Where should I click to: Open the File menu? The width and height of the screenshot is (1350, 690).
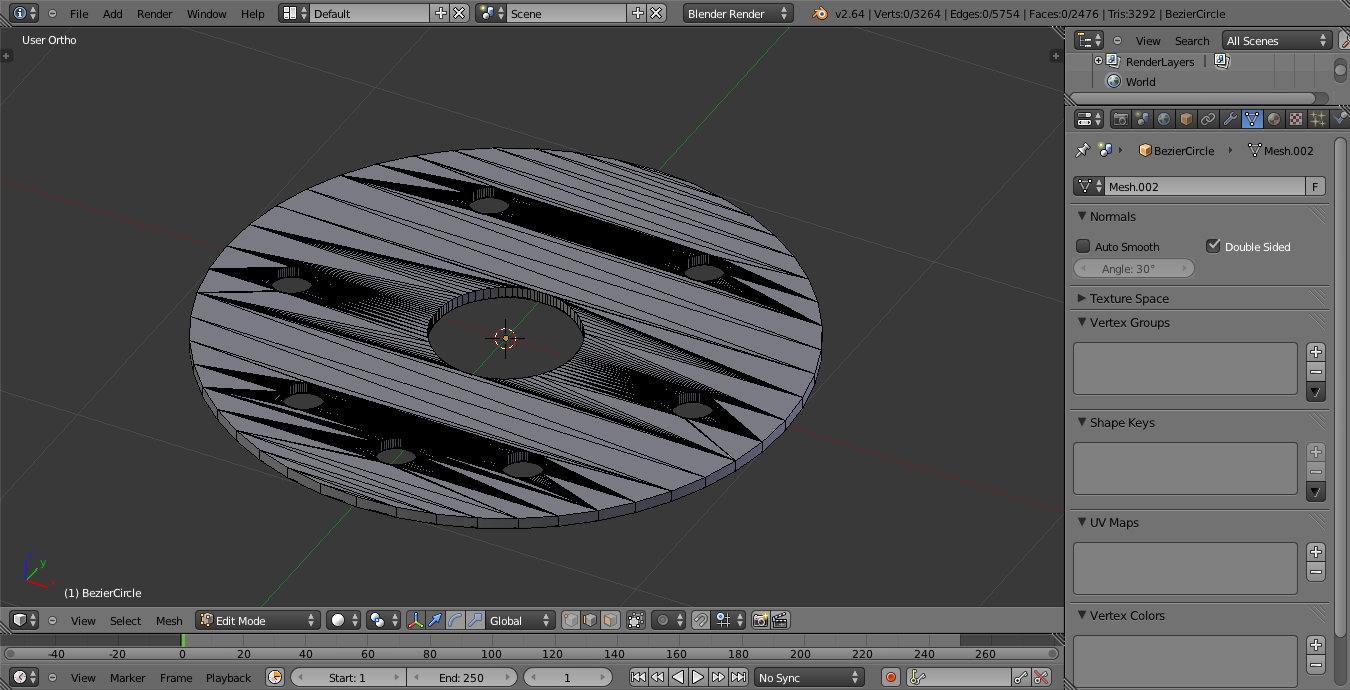click(79, 13)
